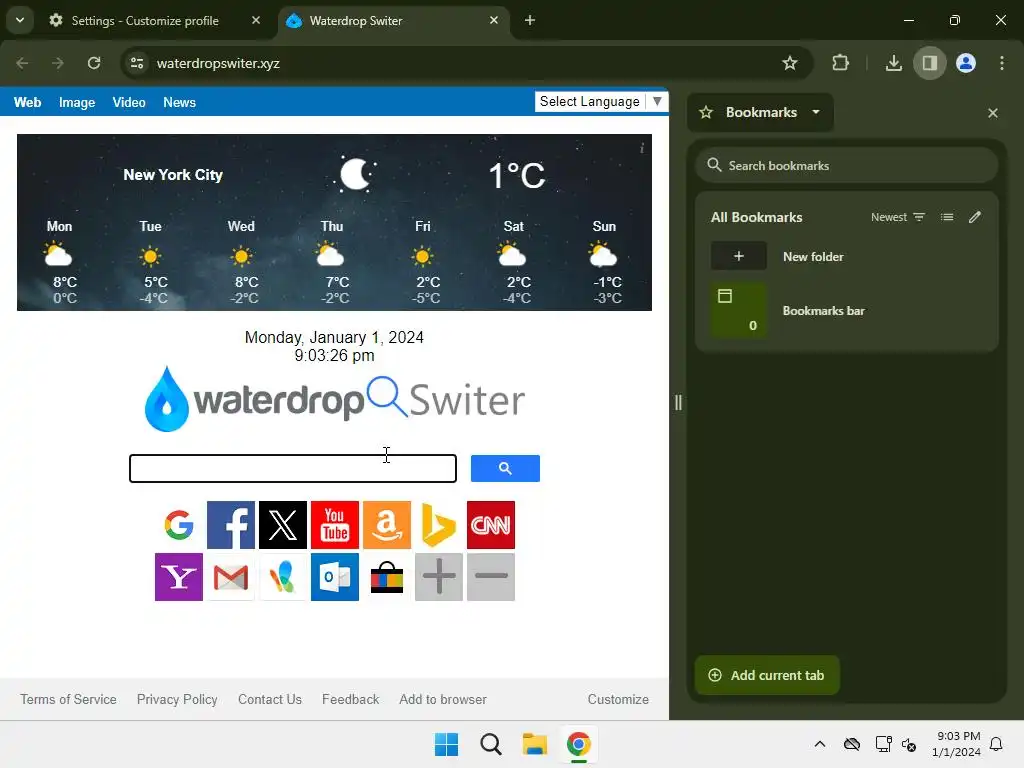This screenshot has width=1024, height=768.
Task: View site information icon in address bar
Action: (x=137, y=63)
